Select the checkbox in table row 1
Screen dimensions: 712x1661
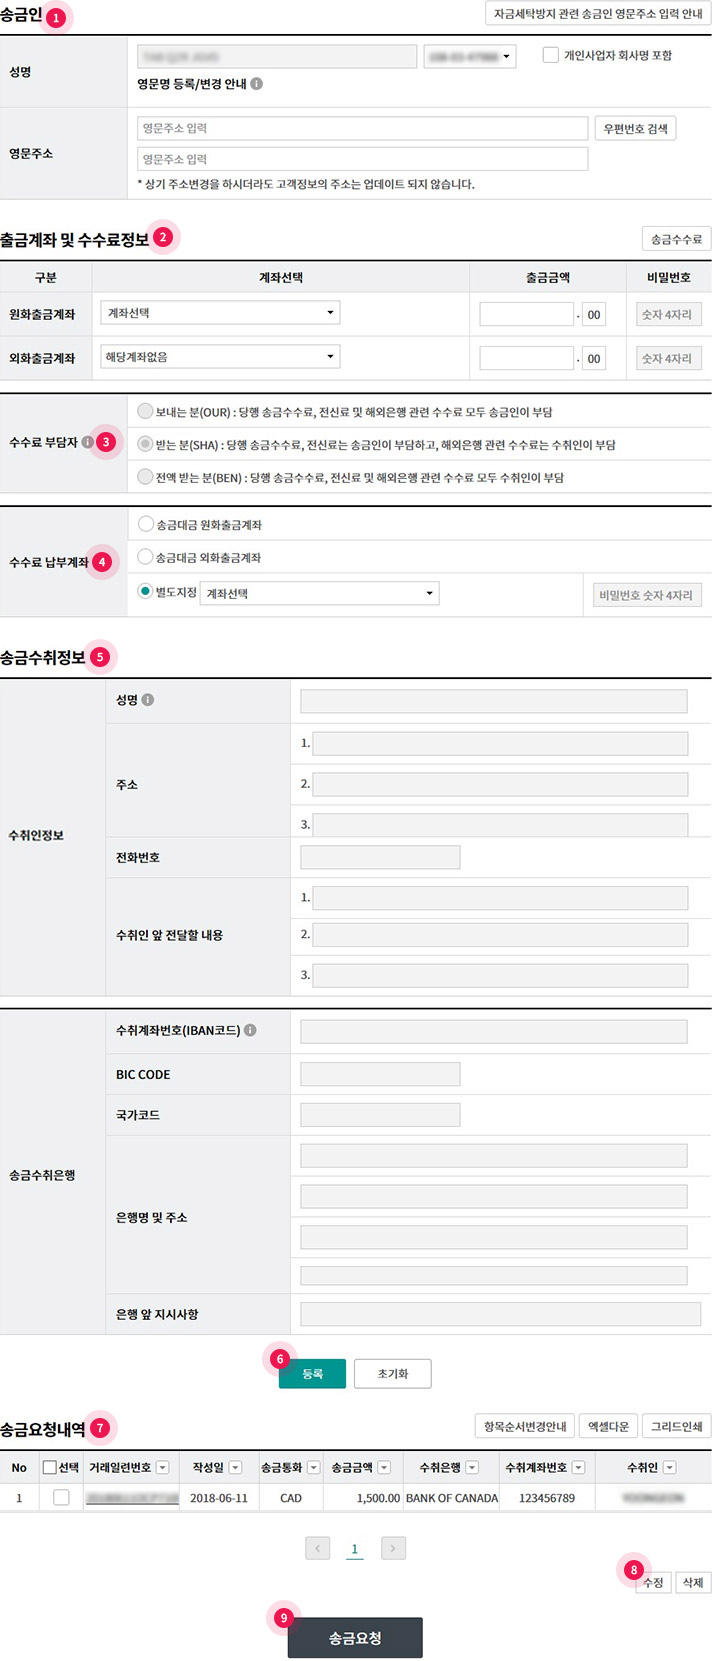click(61, 1497)
